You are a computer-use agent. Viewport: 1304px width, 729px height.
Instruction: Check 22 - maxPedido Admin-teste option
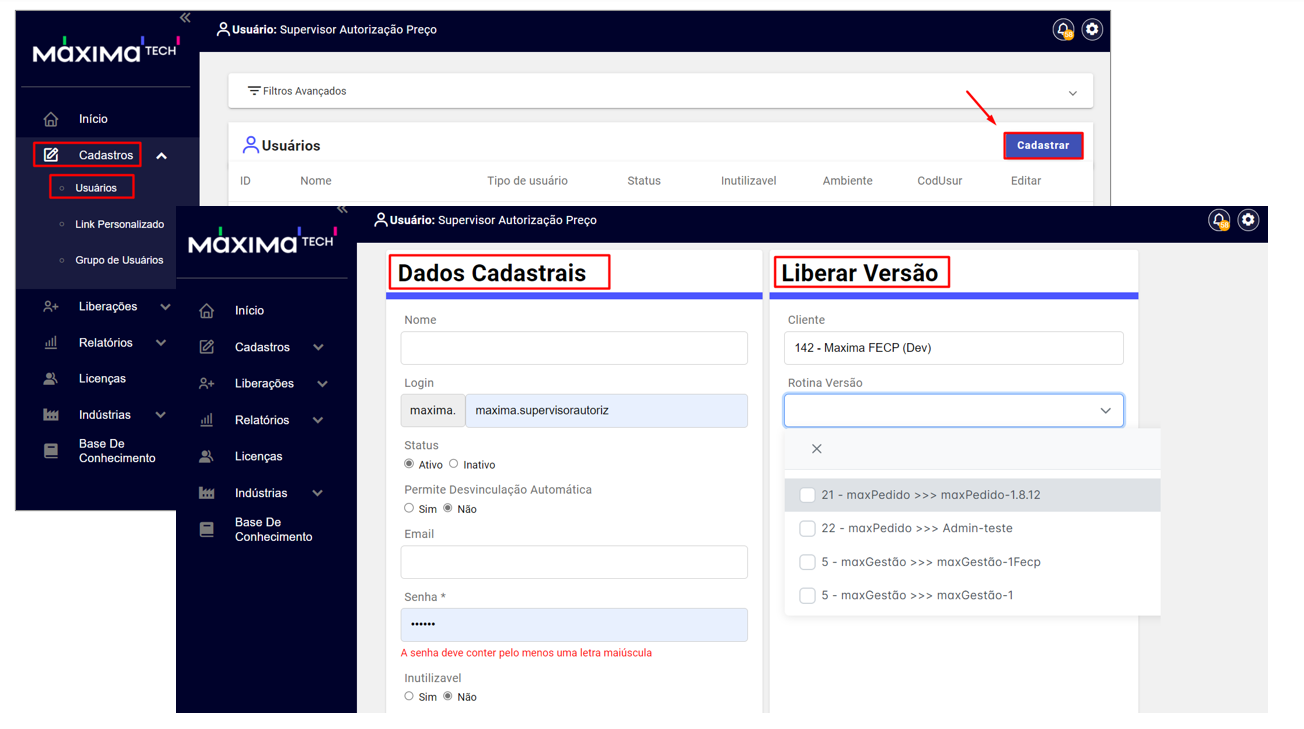[x=807, y=528]
